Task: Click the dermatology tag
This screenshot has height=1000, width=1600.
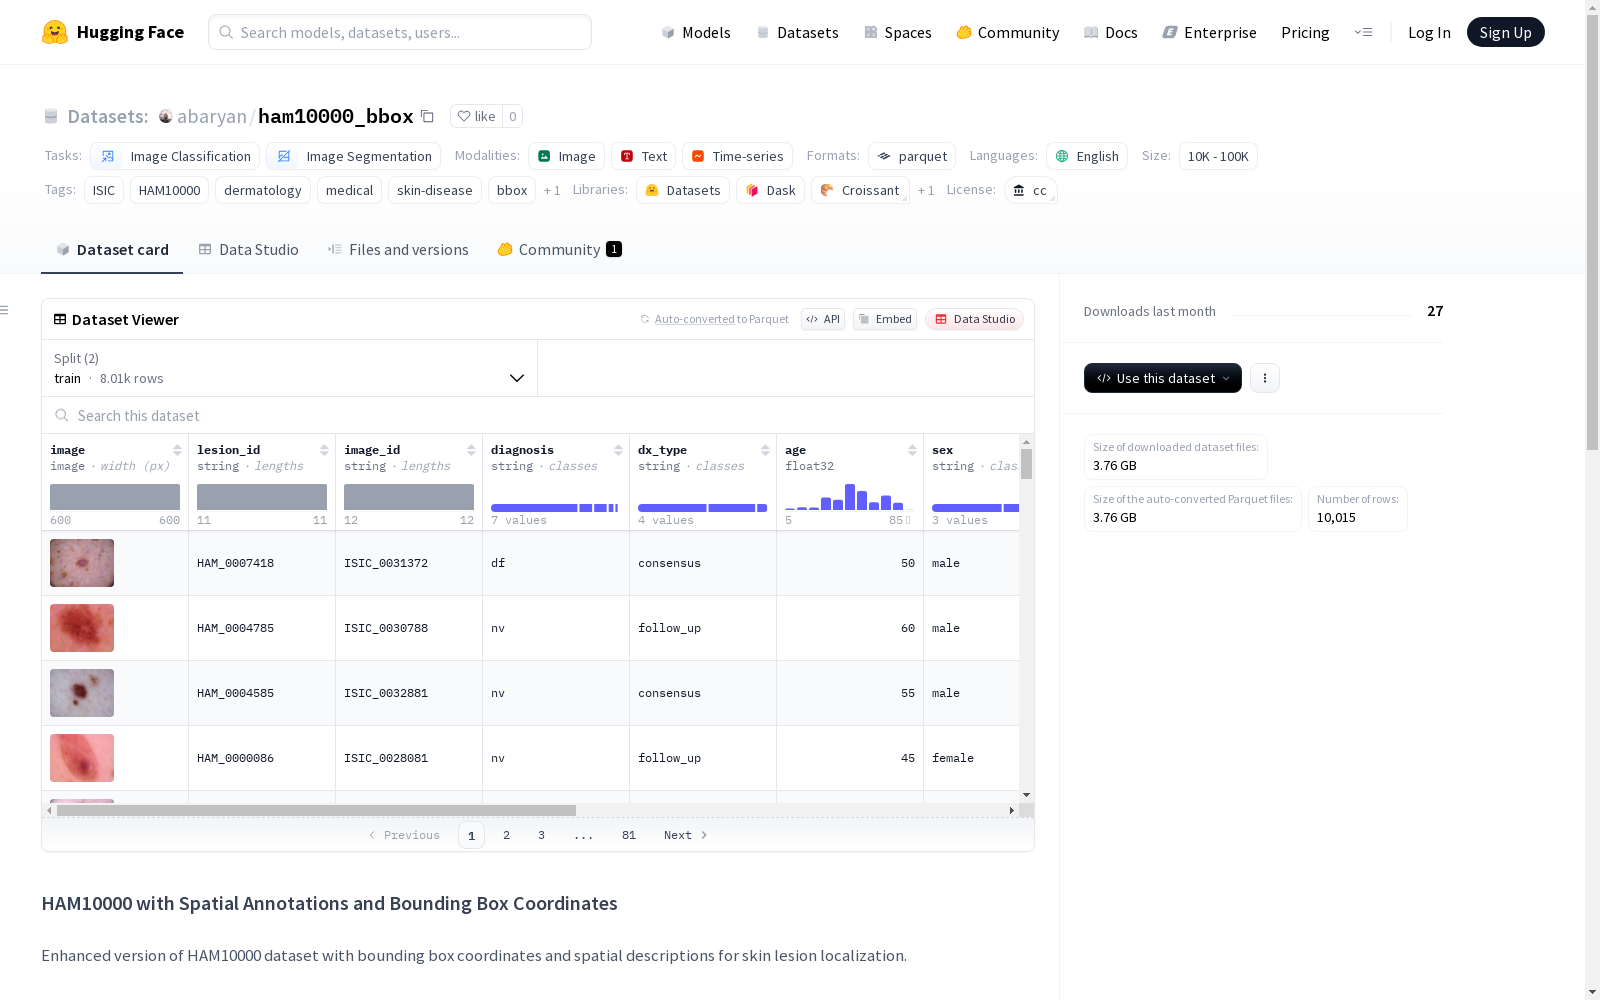Action: pyautogui.click(x=262, y=190)
